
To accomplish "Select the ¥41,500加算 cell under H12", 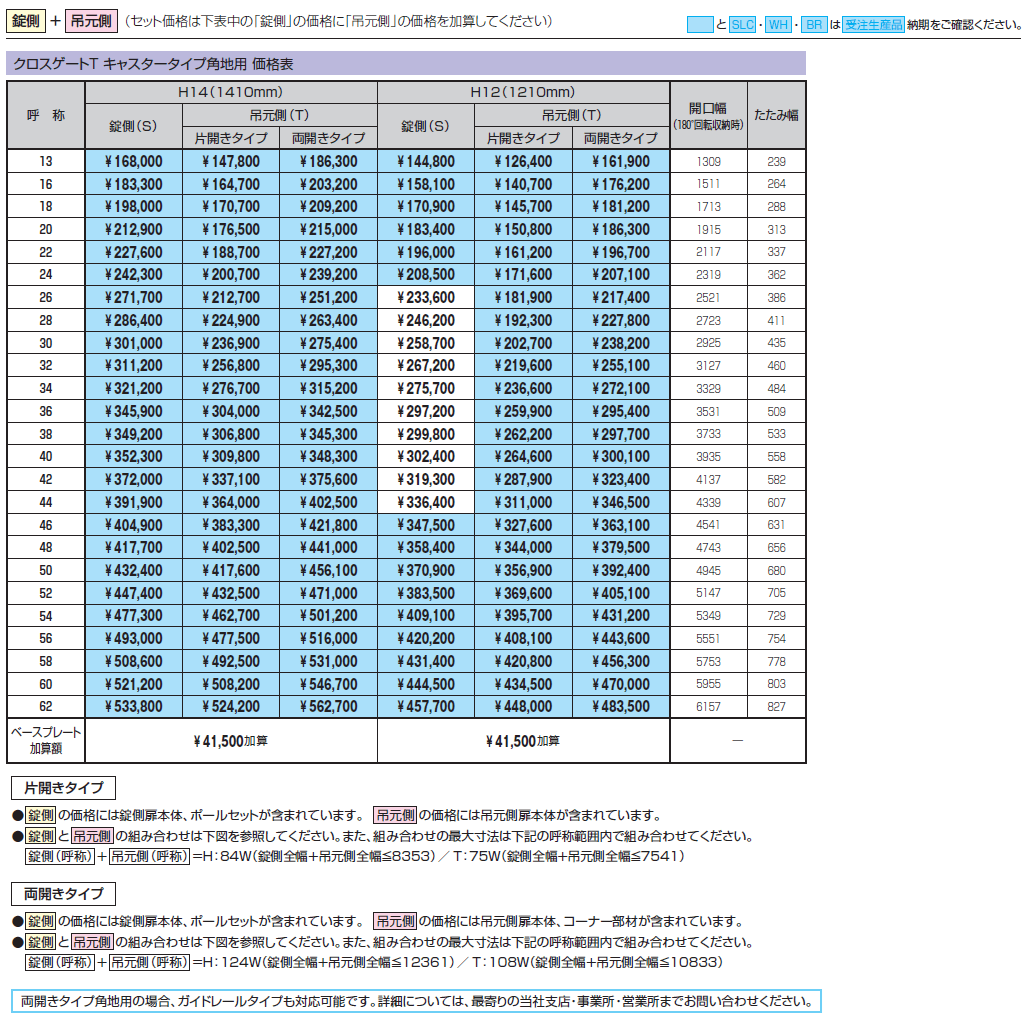I will tap(521, 741).
